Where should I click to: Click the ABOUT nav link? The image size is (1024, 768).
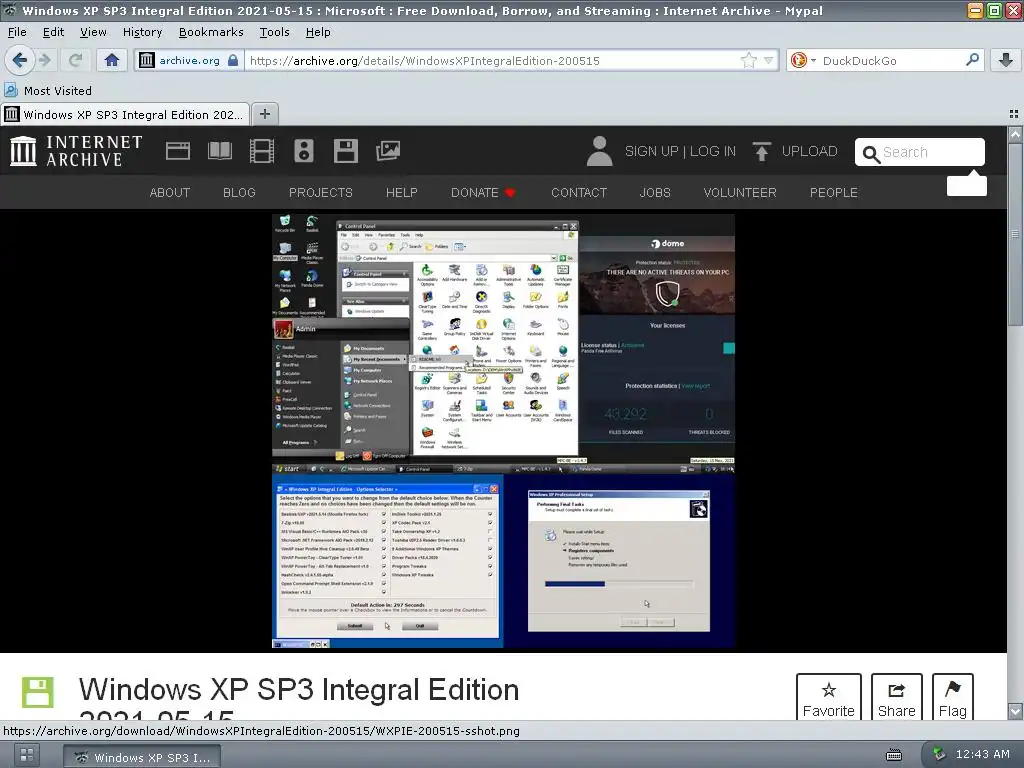170,193
